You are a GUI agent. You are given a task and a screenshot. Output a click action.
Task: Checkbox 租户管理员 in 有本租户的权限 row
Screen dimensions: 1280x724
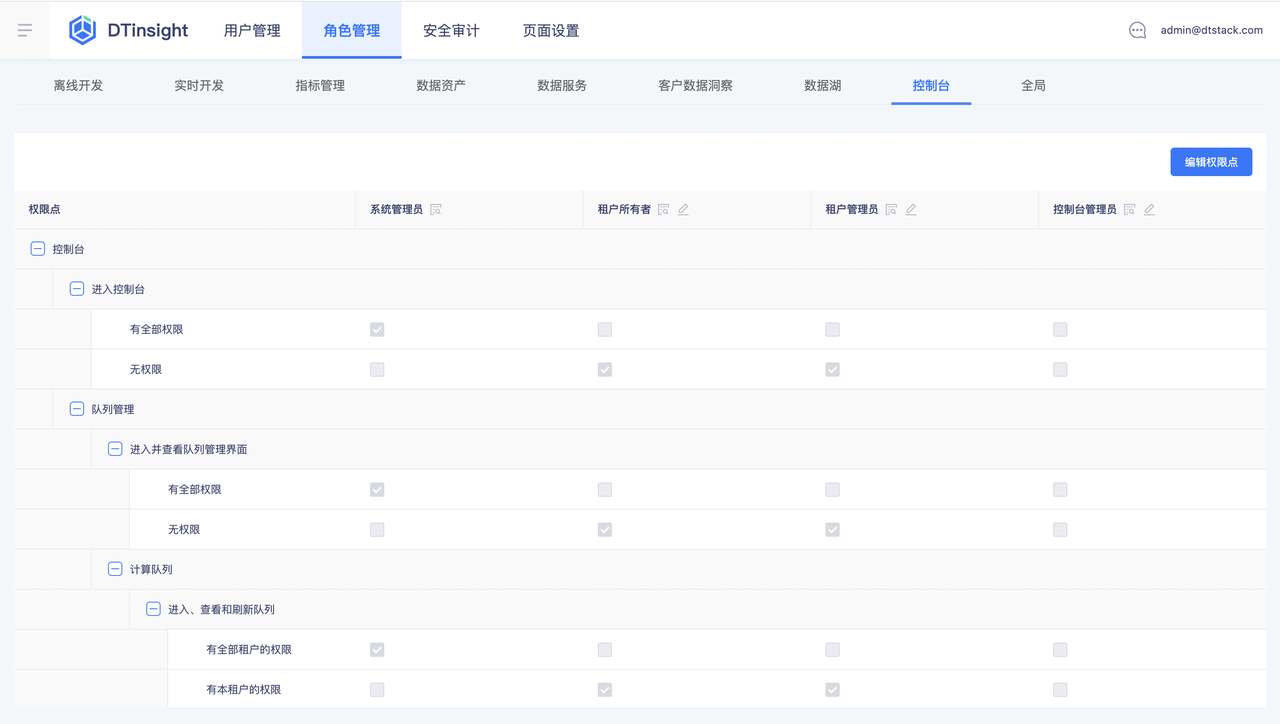(832, 689)
